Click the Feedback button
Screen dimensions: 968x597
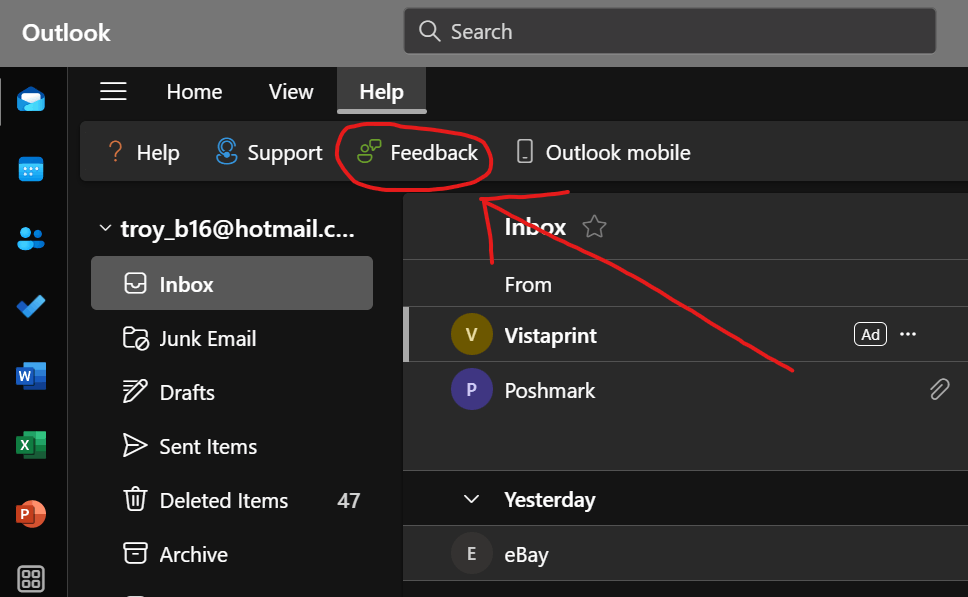(x=417, y=152)
